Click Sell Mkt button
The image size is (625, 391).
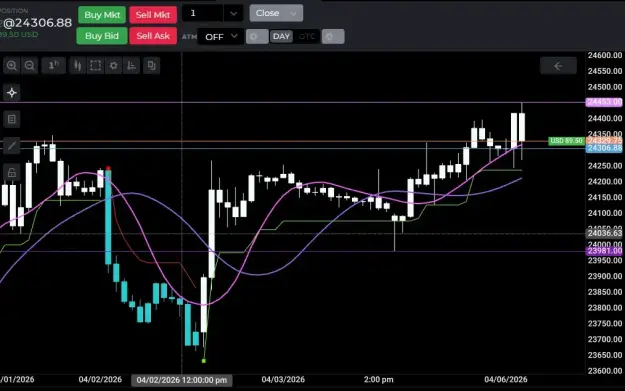(x=153, y=15)
